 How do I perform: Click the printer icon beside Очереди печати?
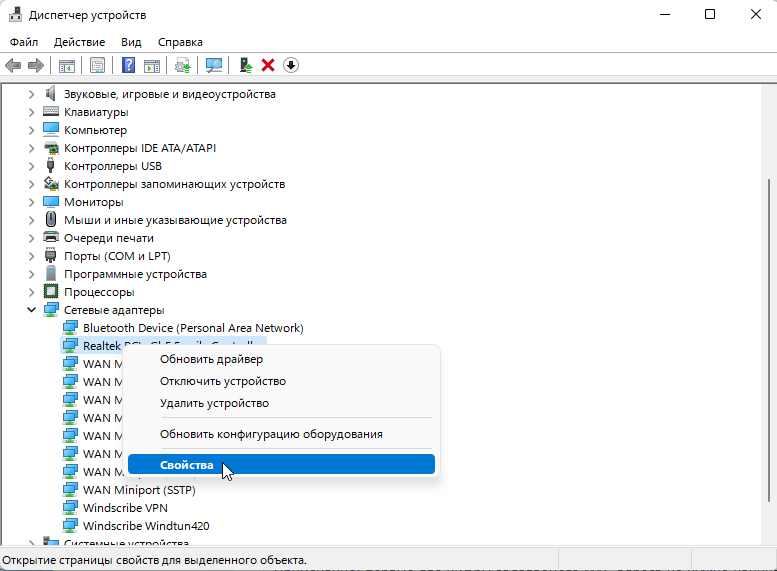pyautogui.click(x=51, y=237)
